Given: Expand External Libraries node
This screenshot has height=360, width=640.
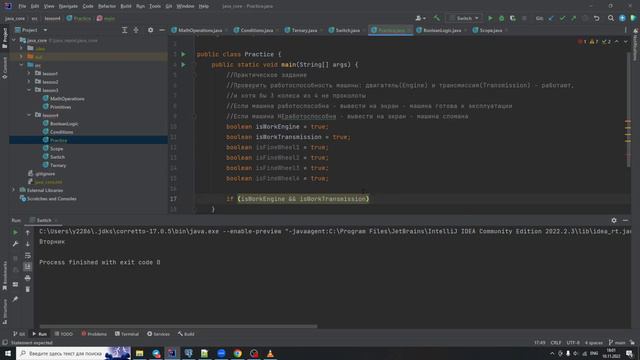Looking at the screenshot, I should [13, 190].
